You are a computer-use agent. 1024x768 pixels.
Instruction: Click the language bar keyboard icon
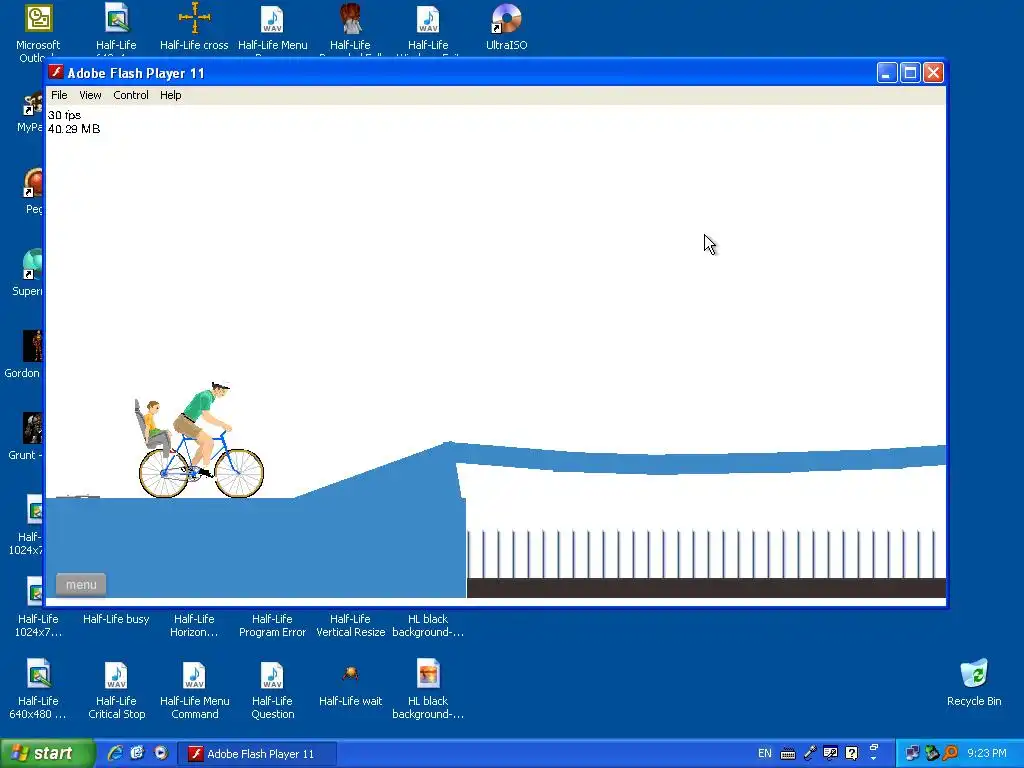788,754
